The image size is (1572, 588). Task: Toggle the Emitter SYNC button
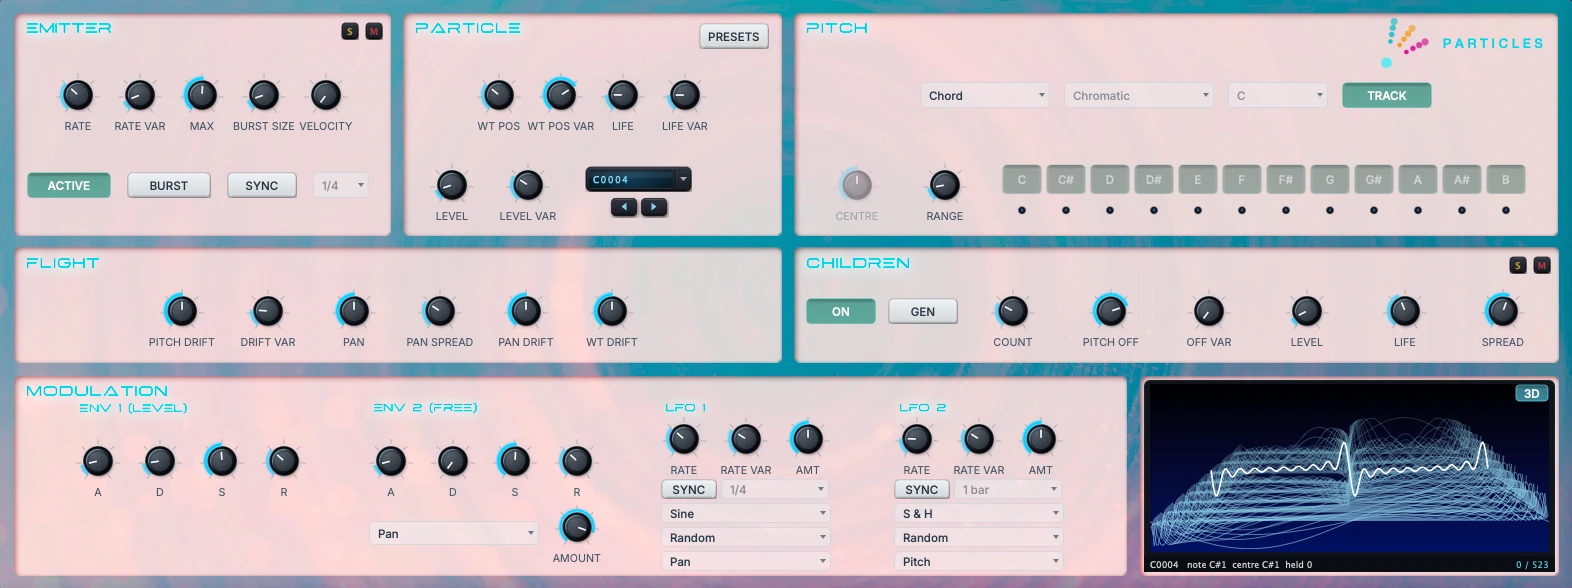click(262, 186)
